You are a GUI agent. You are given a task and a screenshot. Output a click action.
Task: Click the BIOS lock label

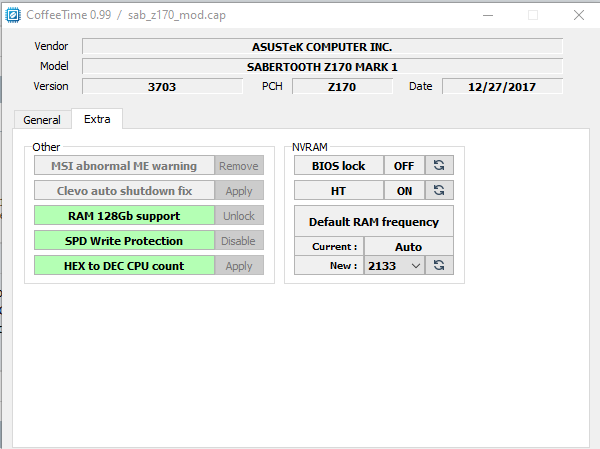coord(339,165)
